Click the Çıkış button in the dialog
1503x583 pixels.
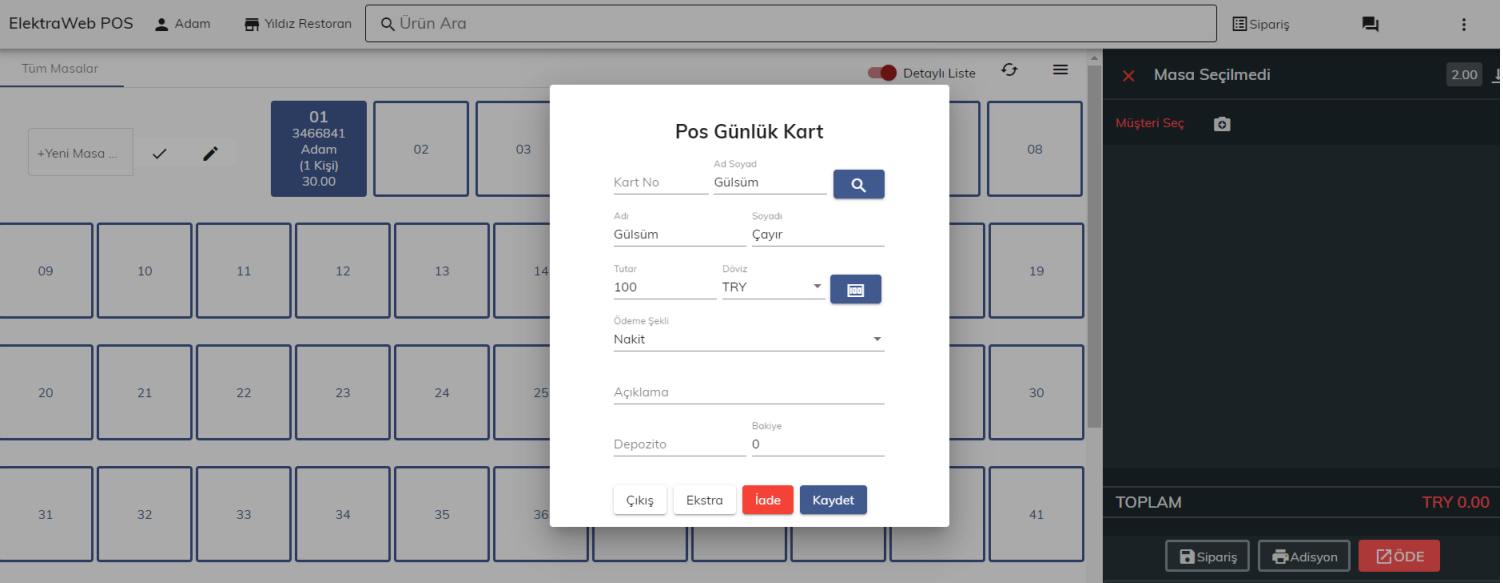[639, 500]
